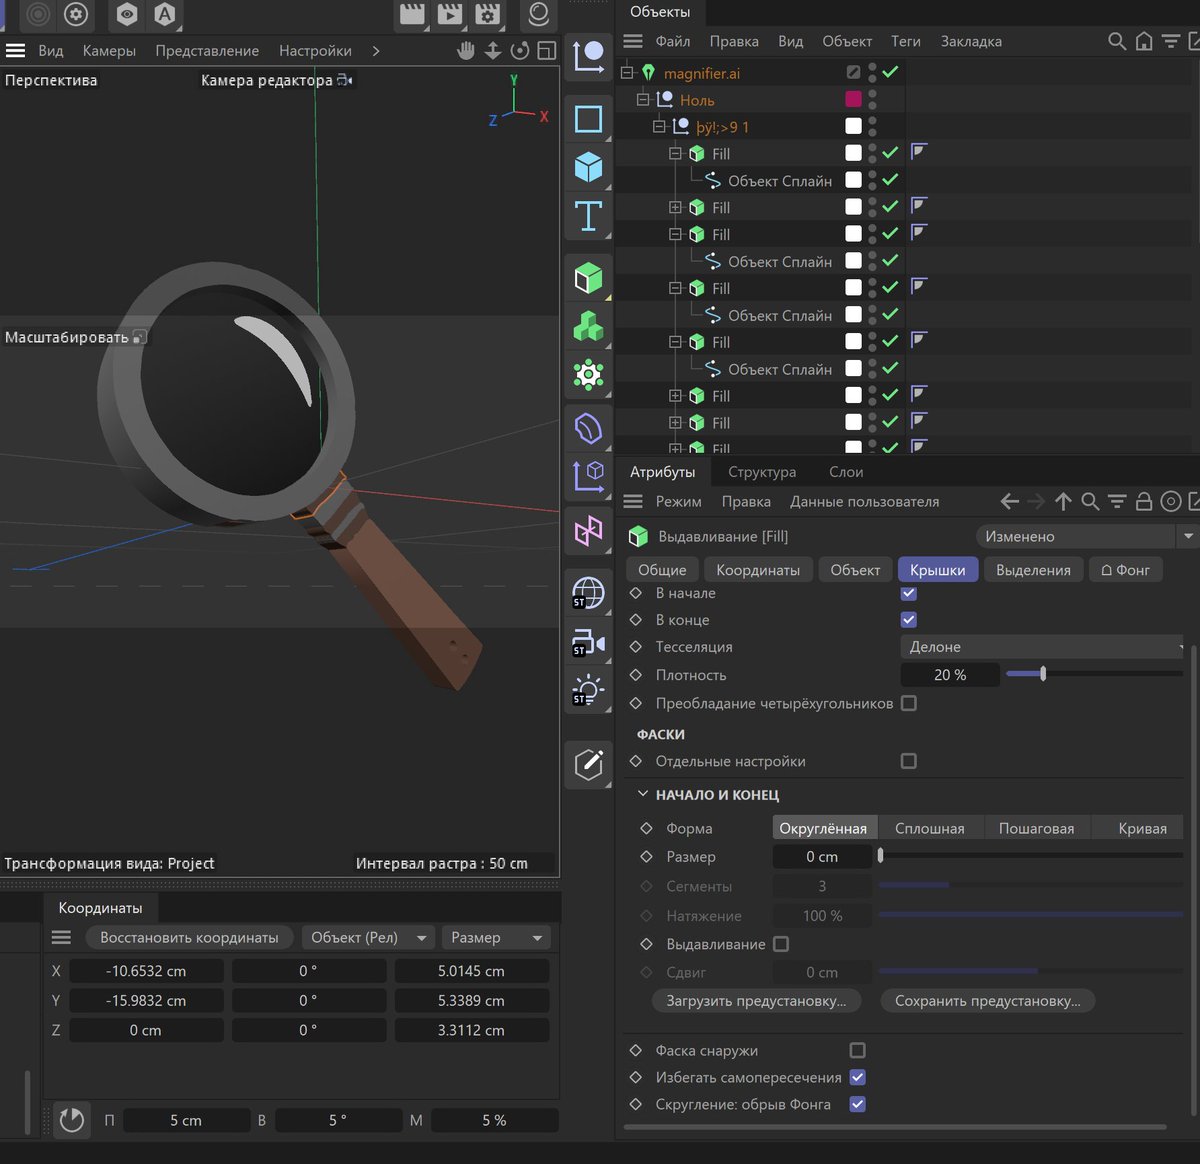Viewport: 1200px width, 1164px height.
Task: Click the edit pencil hexagon icon
Action: click(588, 765)
